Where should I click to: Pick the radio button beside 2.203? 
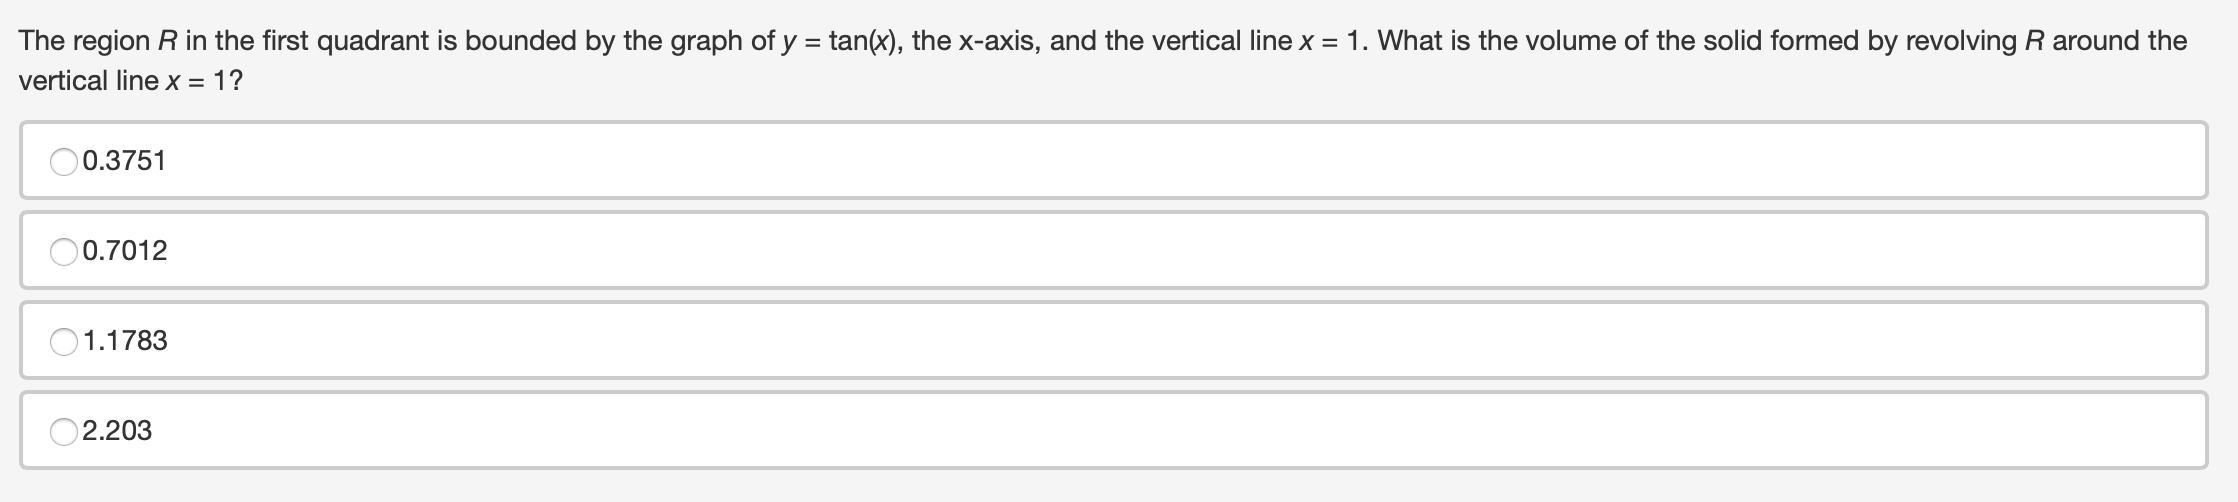pyautogui.click(x=64, y=431)
